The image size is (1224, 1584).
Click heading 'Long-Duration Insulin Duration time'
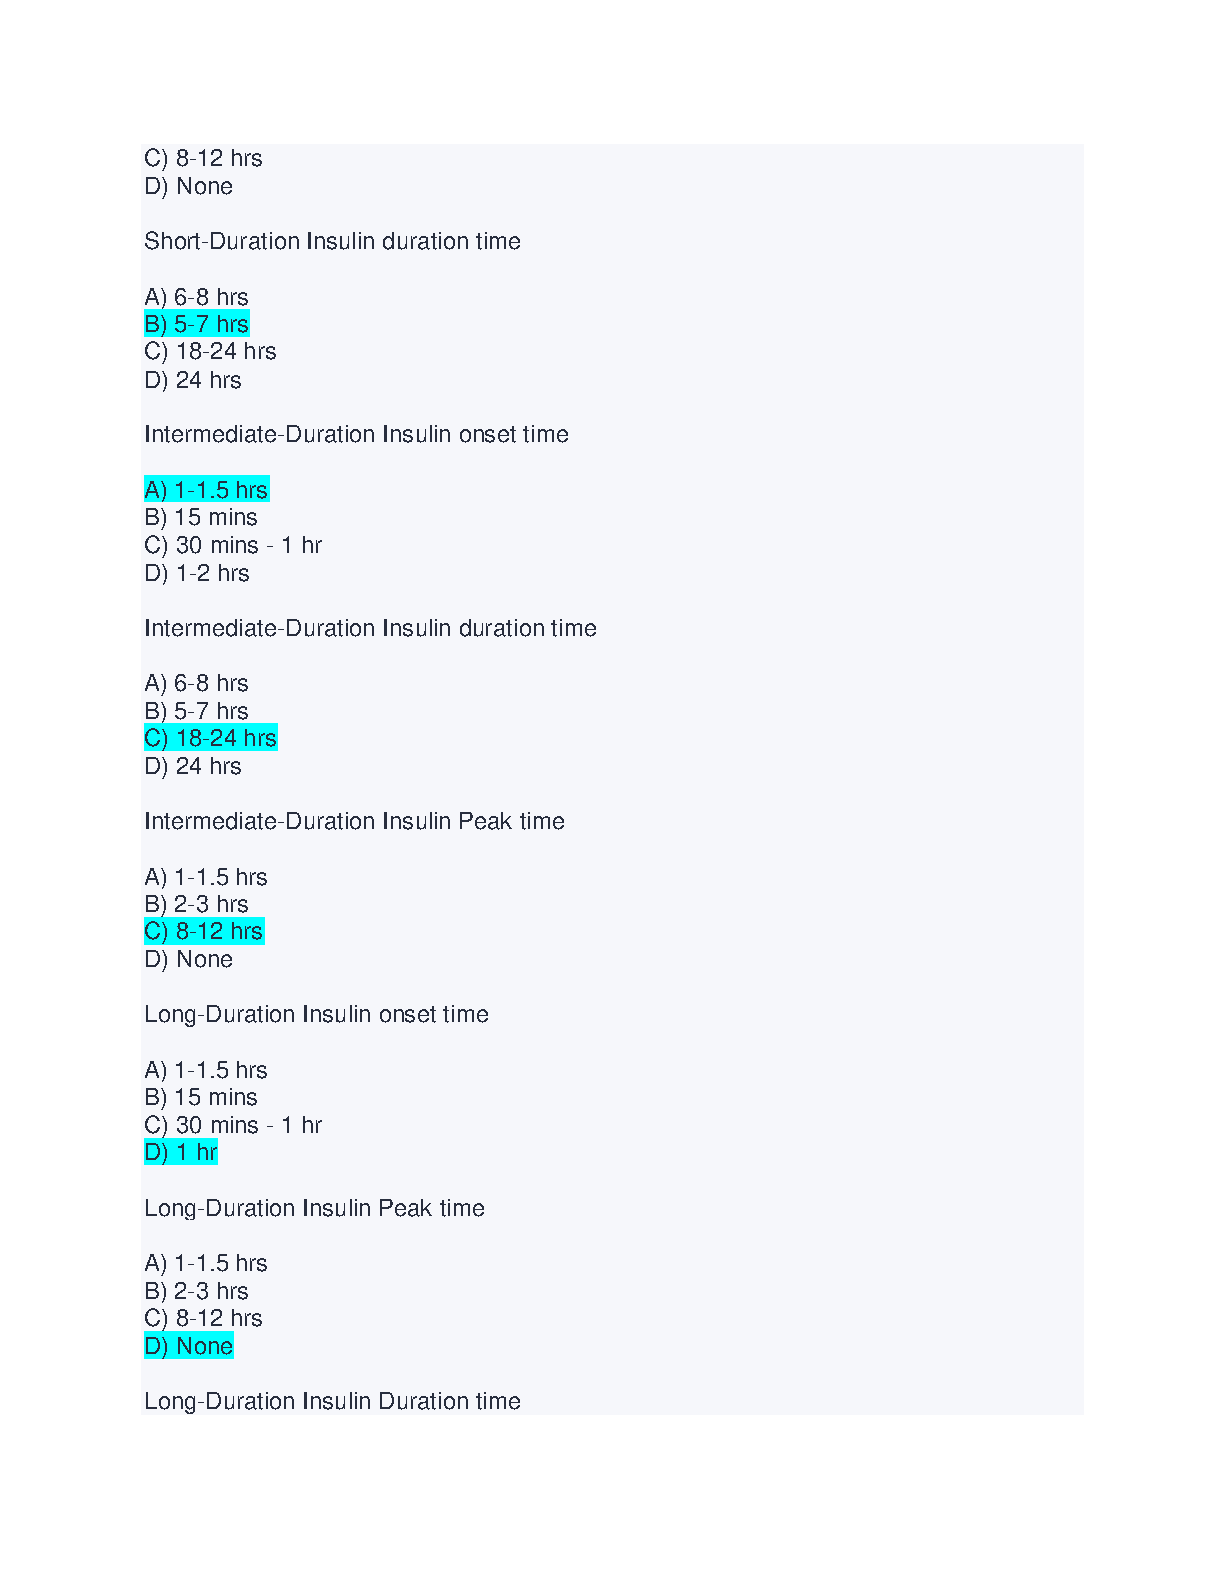coord(332,1401)
